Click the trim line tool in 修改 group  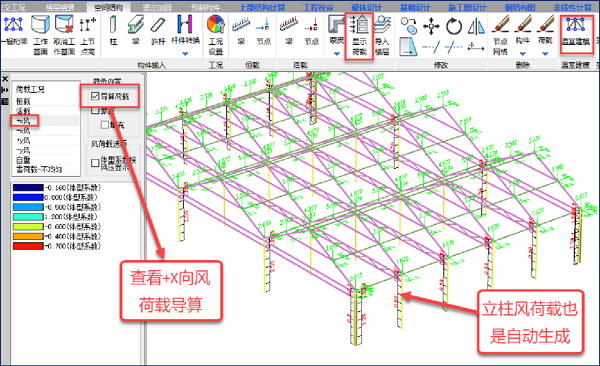454,47
